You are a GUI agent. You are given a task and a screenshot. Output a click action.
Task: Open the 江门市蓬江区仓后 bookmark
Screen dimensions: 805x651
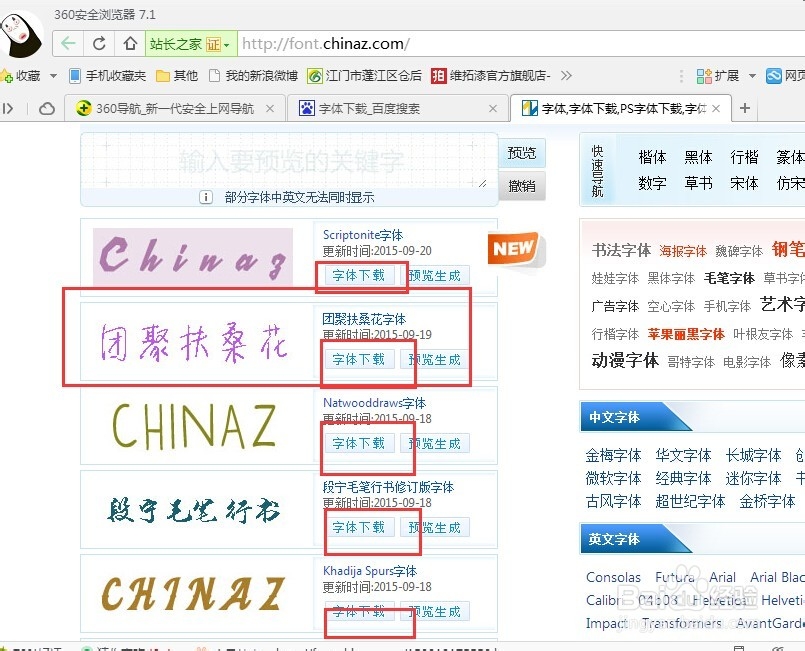(365, 76)
